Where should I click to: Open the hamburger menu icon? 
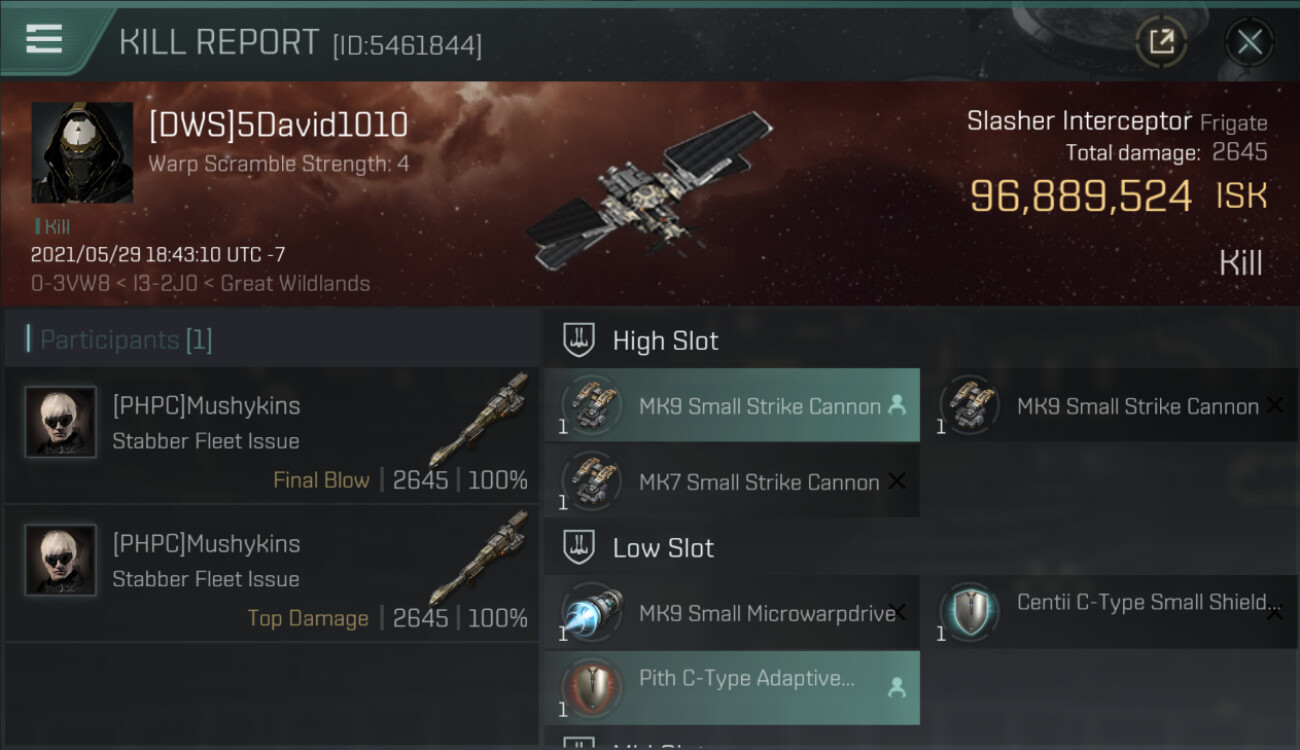(x=44, y=39)
